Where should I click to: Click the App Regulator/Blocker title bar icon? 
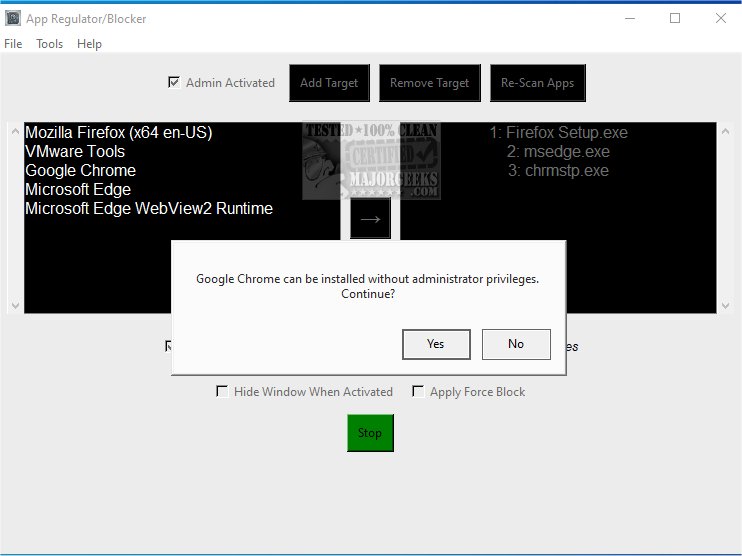point(13,18)
